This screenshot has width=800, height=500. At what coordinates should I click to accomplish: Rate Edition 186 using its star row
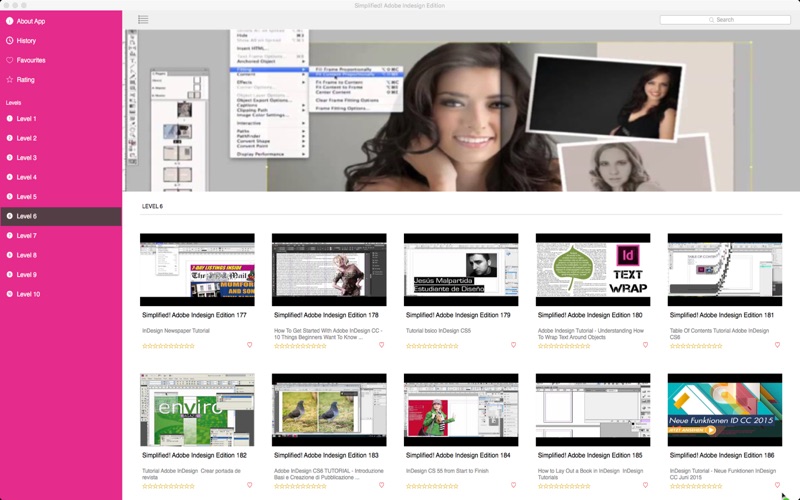pos(696,486)
